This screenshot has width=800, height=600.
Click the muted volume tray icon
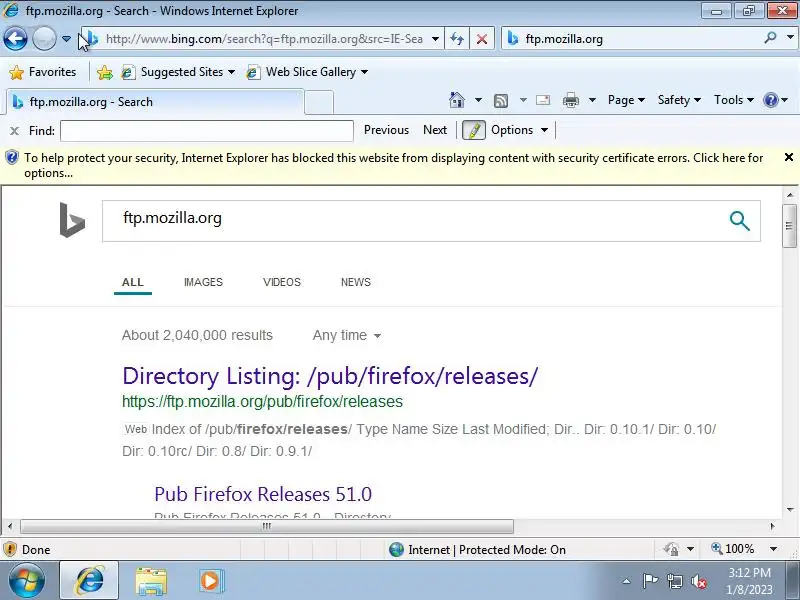(699, 581)
